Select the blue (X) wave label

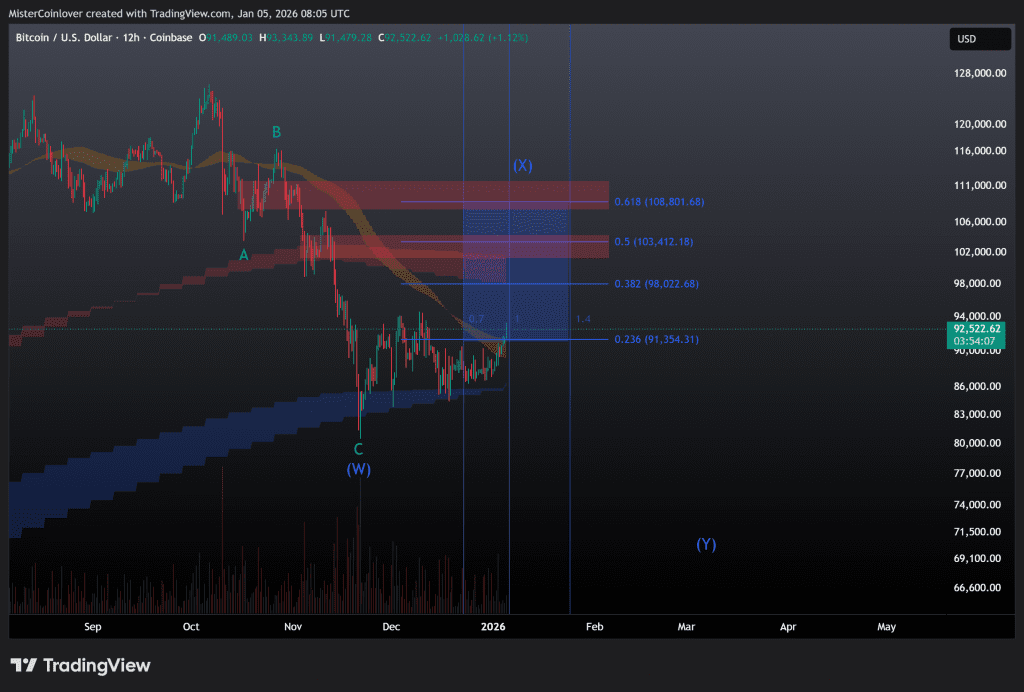tap(522, 165)
